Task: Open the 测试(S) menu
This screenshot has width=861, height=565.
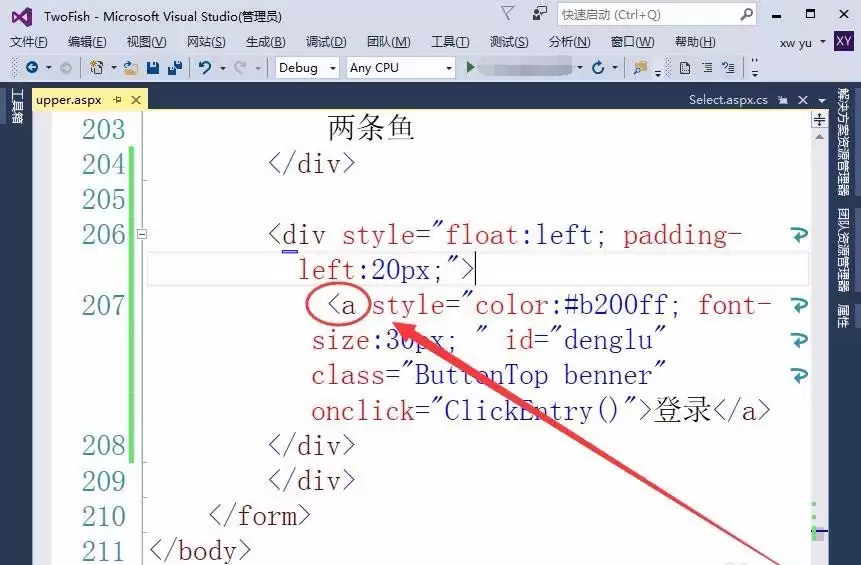Action: 509,42
